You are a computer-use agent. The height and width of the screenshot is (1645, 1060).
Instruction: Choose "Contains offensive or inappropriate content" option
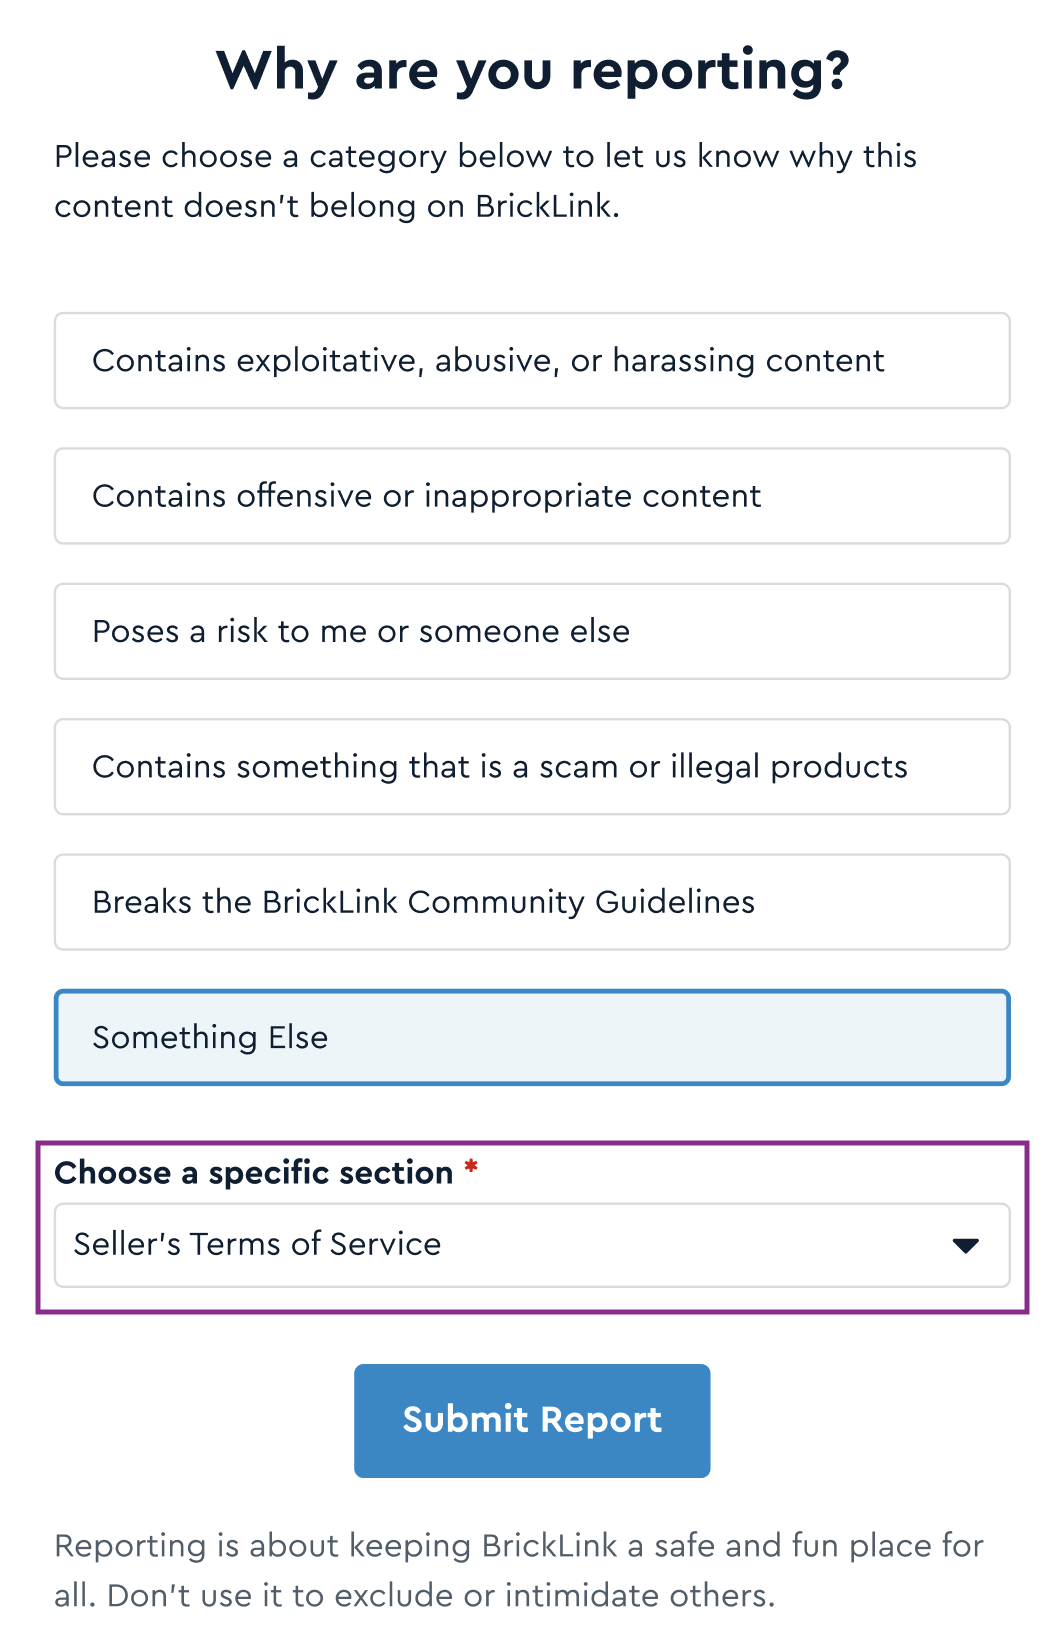(x=532, y=496)
